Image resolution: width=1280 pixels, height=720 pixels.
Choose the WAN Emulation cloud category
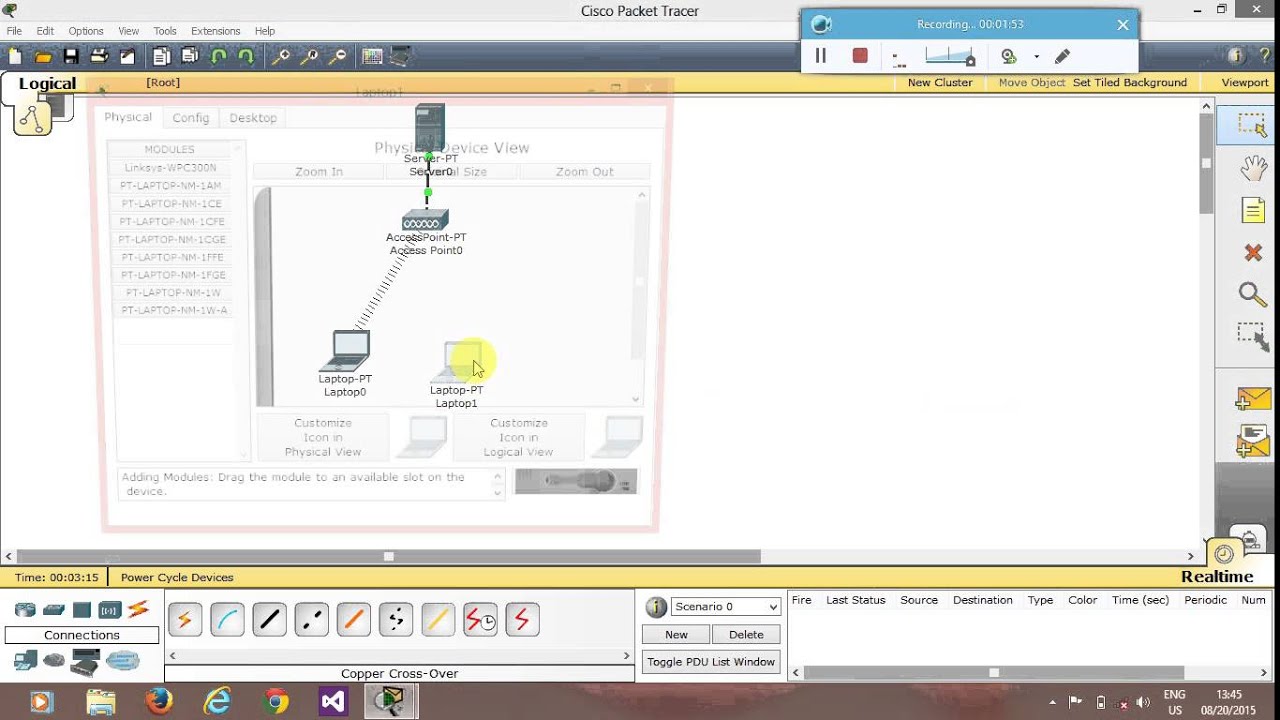pos(54,660)
